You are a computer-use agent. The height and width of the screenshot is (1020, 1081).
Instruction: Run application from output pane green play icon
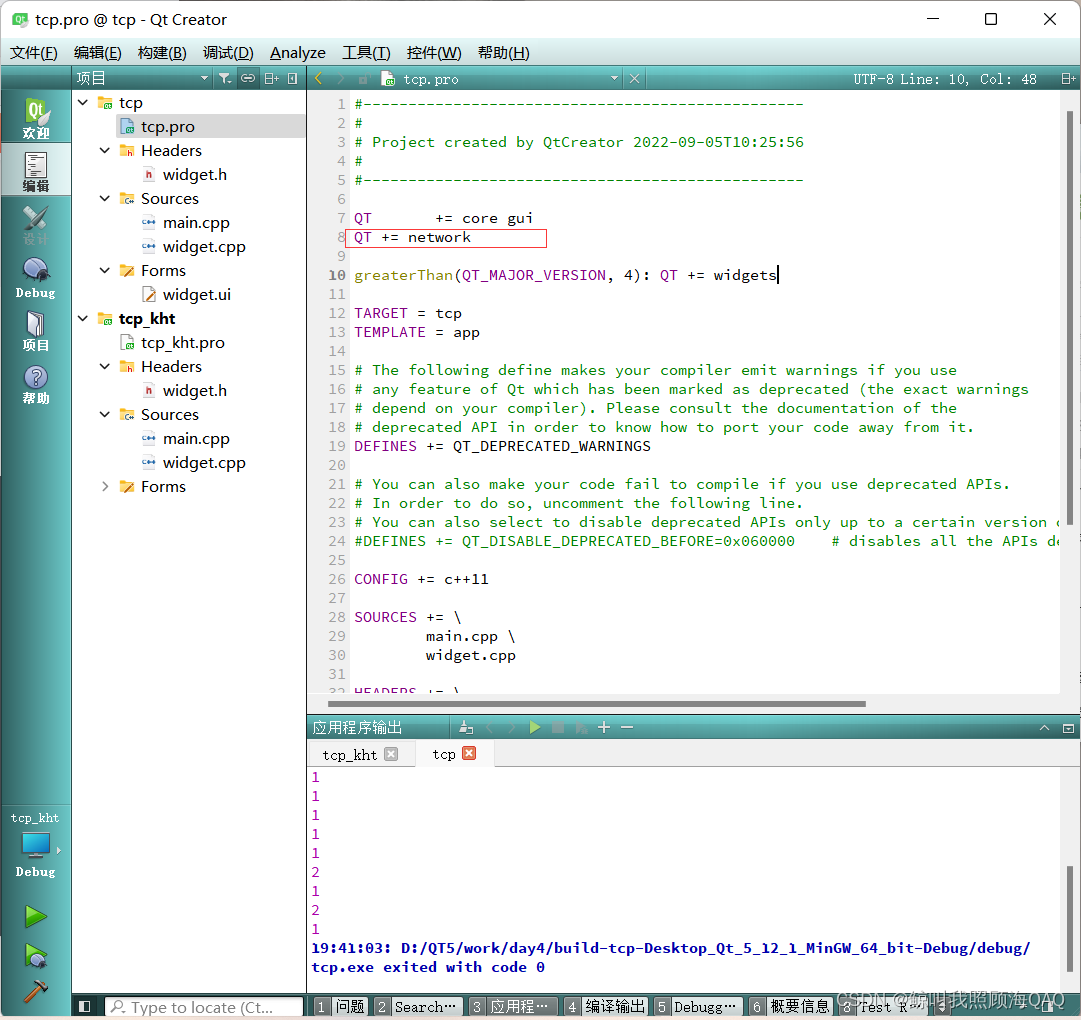[x=535, y=727]
